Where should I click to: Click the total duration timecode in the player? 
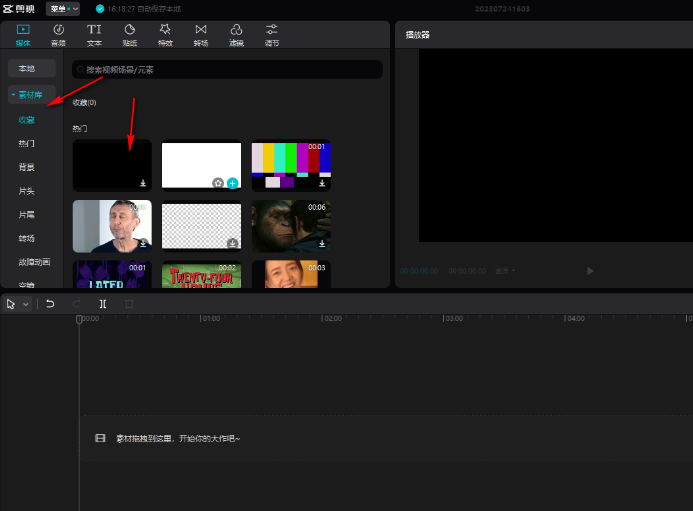[x=467, y=271]
